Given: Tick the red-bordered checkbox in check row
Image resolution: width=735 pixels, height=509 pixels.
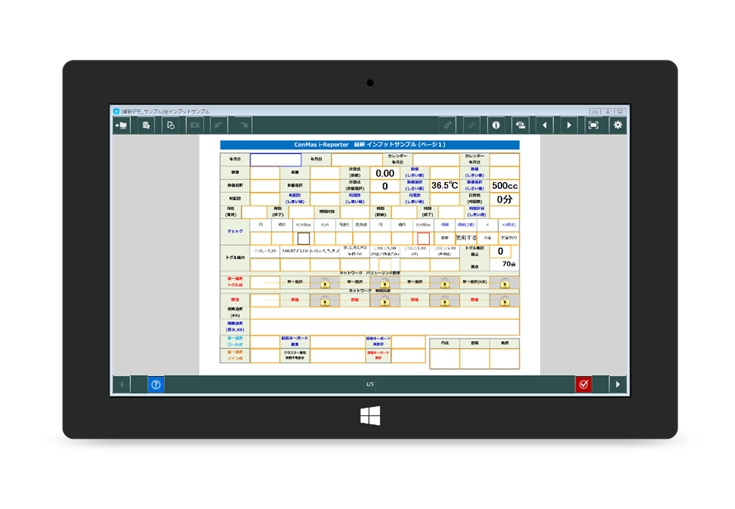Looking at the screenshot, I should 423,238.
